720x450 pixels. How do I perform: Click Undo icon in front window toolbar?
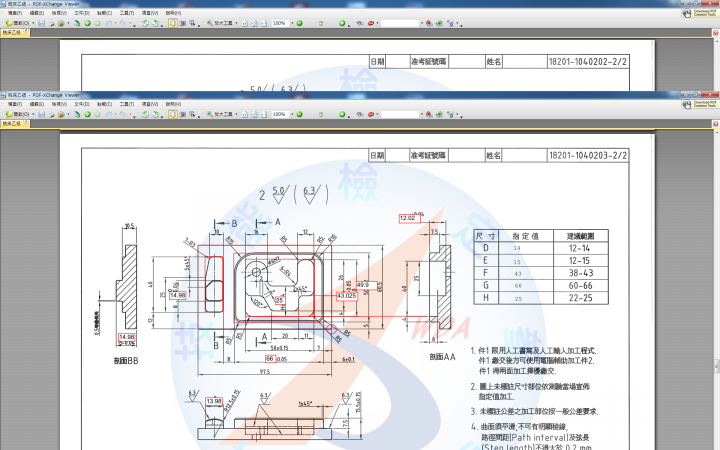tap(108, 114)
